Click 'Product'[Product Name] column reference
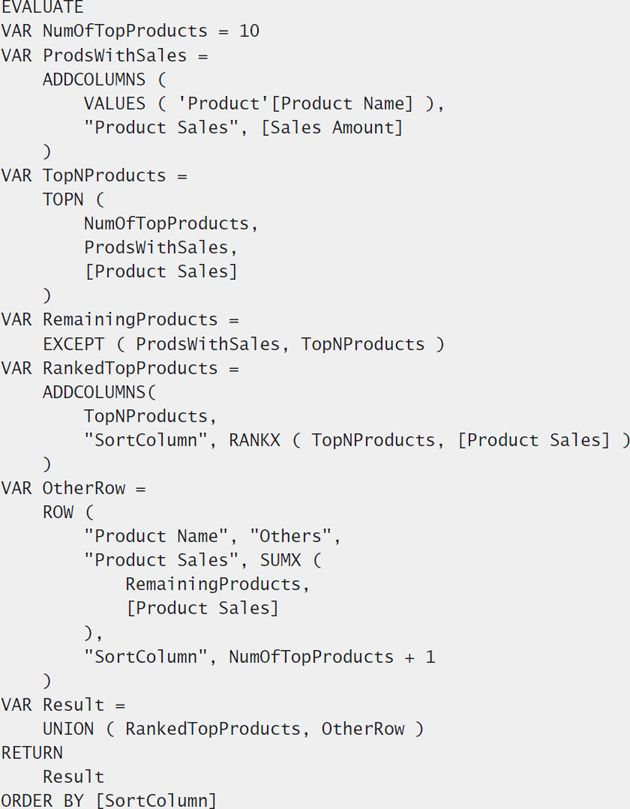Screen dimensions: 630x809 click(x=295, y=104)
